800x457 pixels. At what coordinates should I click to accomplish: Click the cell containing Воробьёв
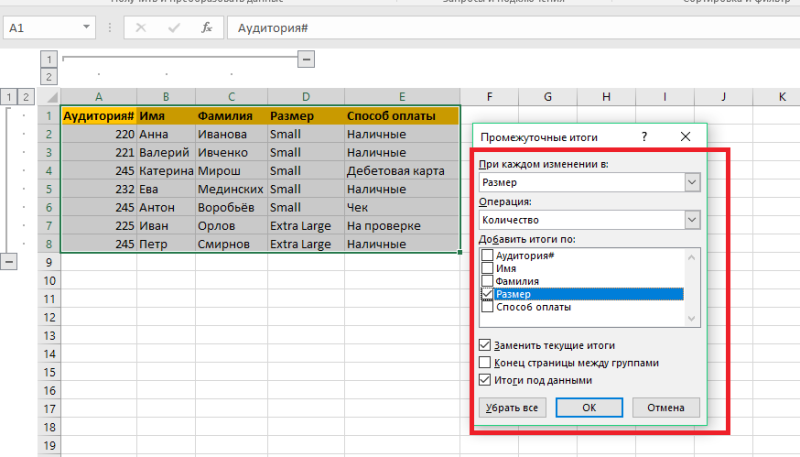[x=231, y=208]
